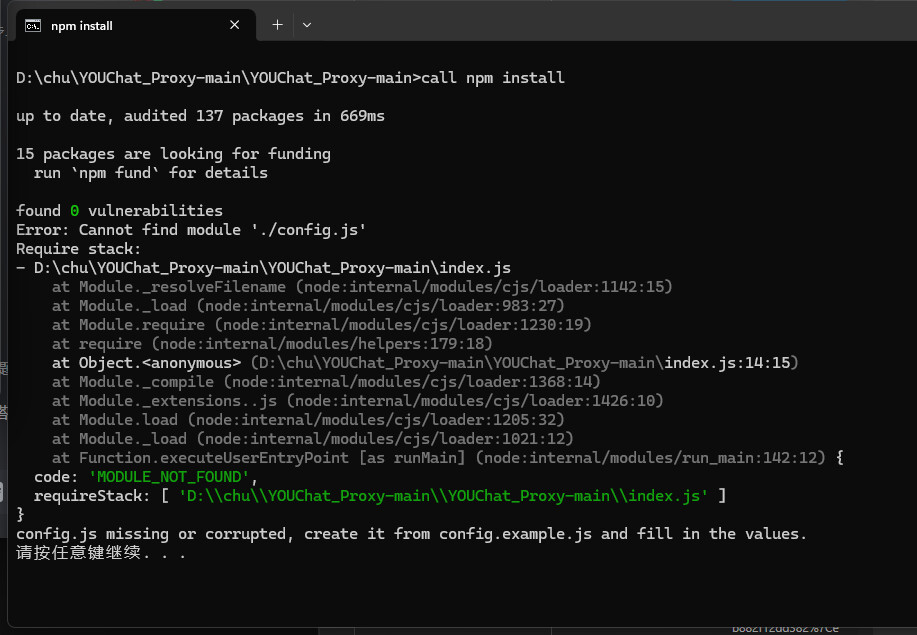Select the "npm install" tab title

tap(82, 26)
